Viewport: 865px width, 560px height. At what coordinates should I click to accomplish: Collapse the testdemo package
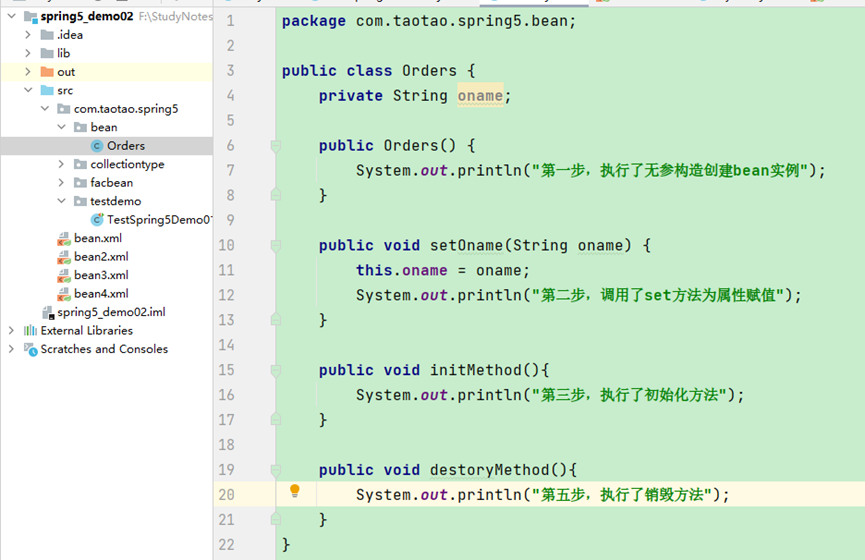point(62,201)
